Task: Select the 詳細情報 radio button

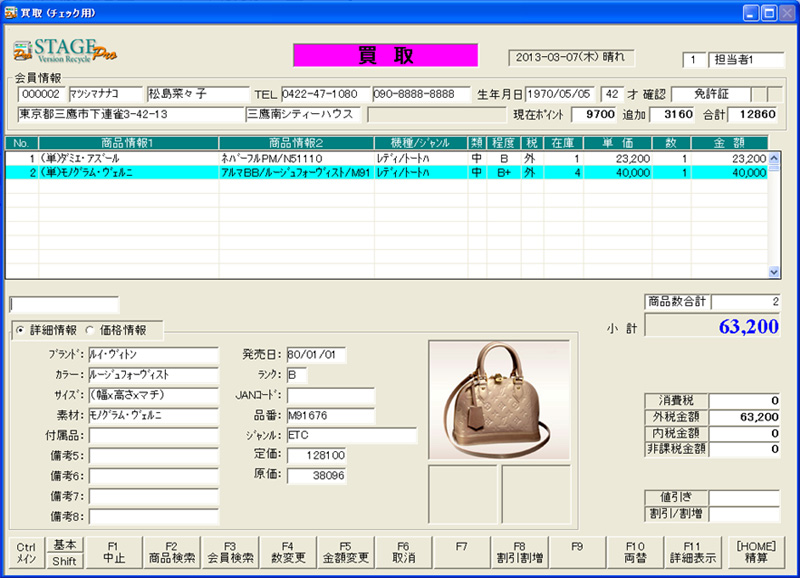Action: click(x=19, y=330)
